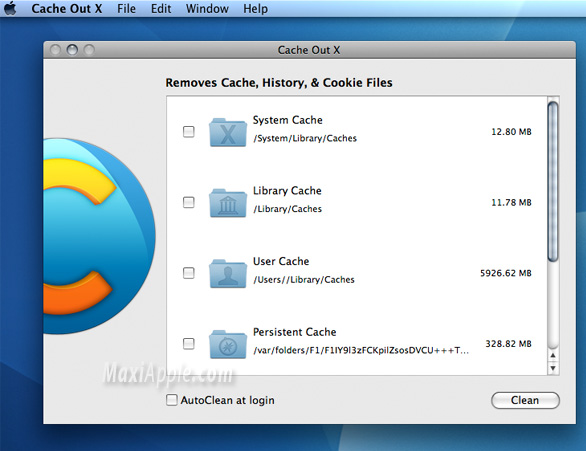Enable AutoClean at login
The image size is (586, 451).
pyautogui.click(x=172, y=400)
